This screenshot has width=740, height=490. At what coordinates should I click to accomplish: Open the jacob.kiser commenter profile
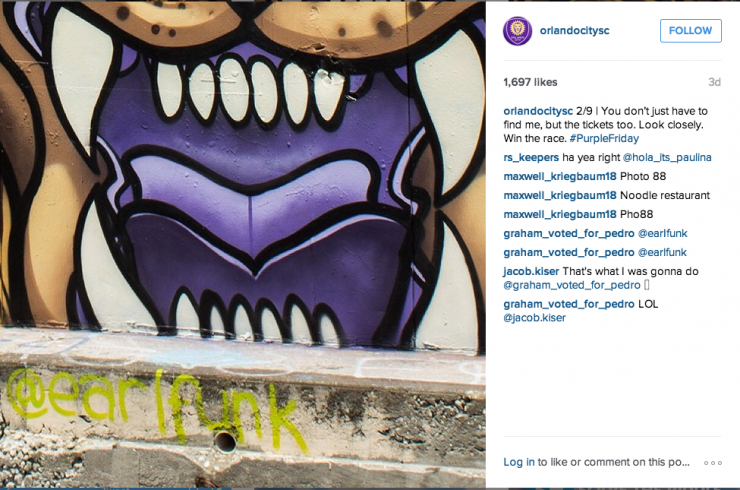click(531, 271)
